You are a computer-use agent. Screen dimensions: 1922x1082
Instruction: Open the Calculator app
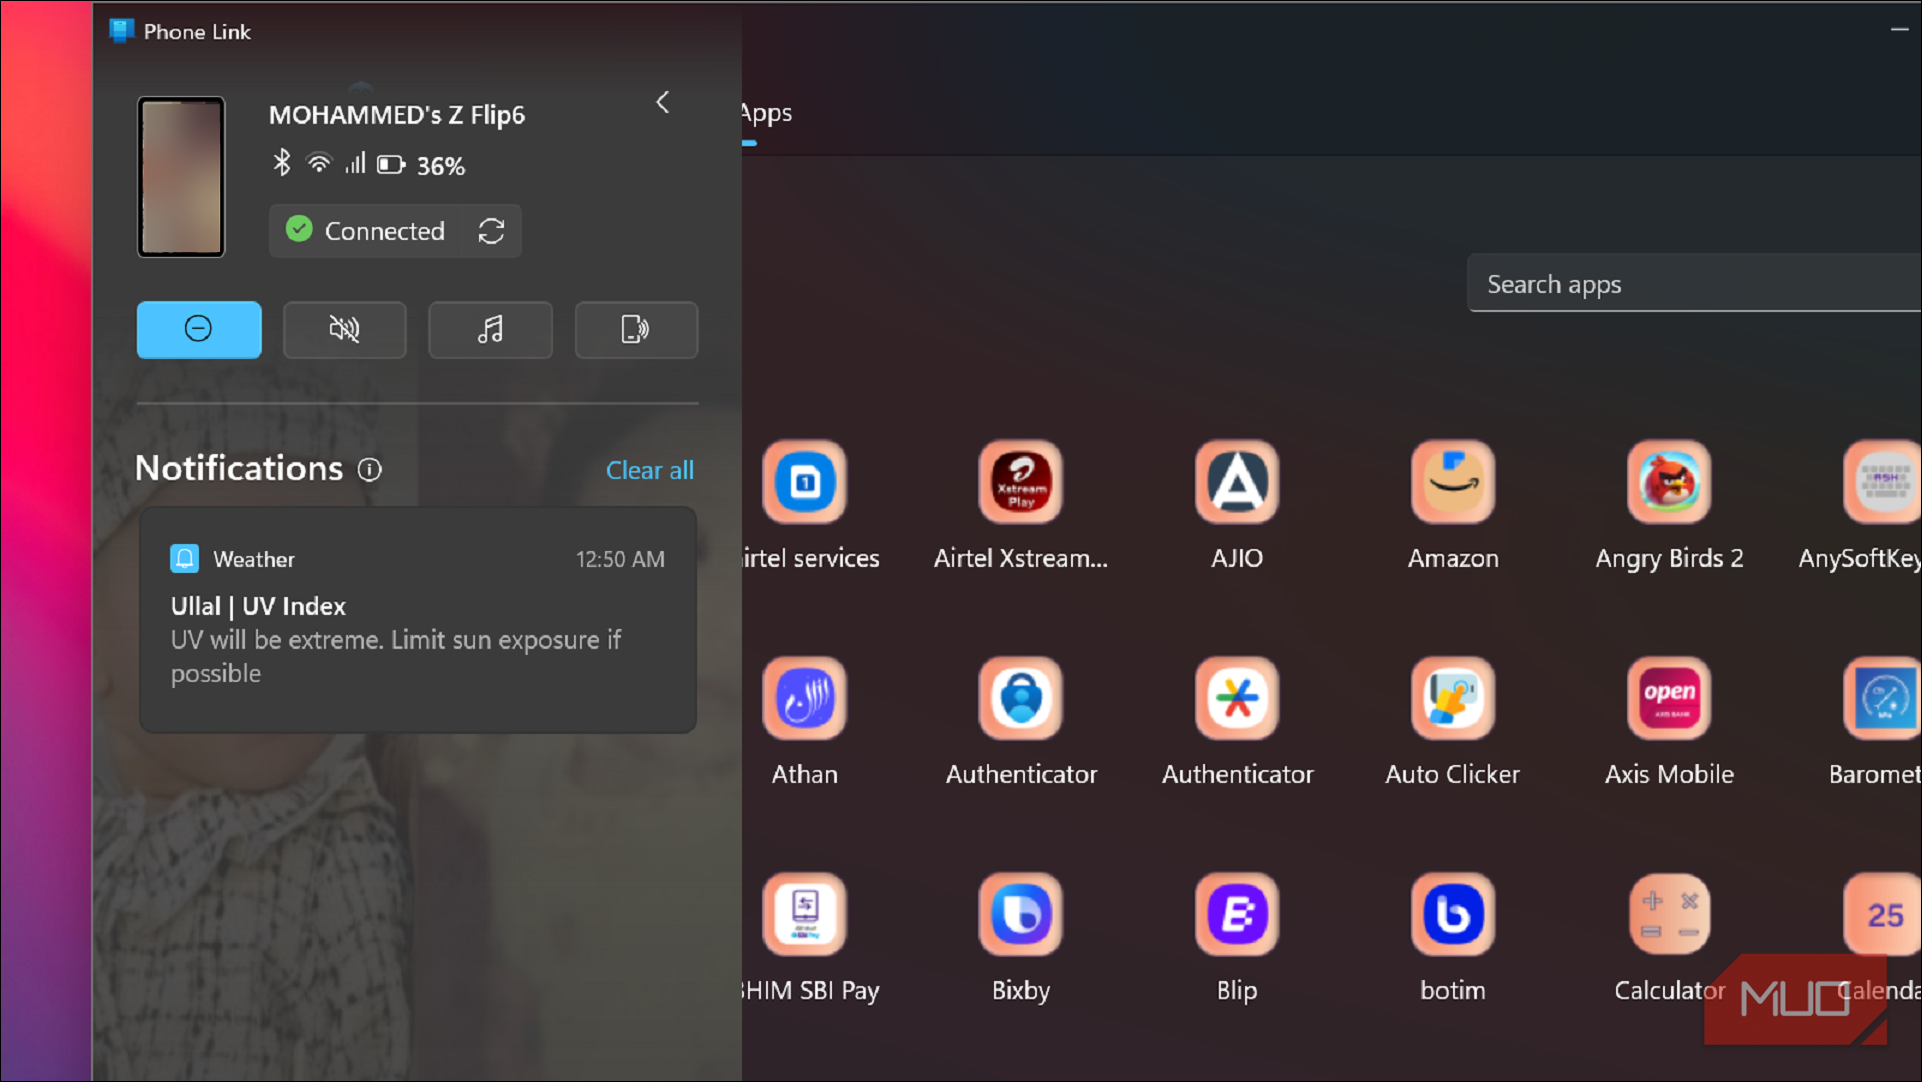point(1669,936)
